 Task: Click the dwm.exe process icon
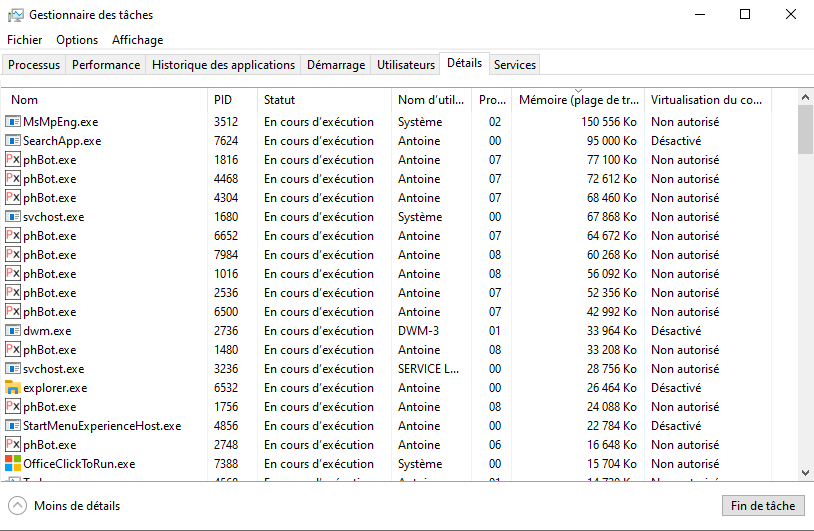click(x=13, y=331)
